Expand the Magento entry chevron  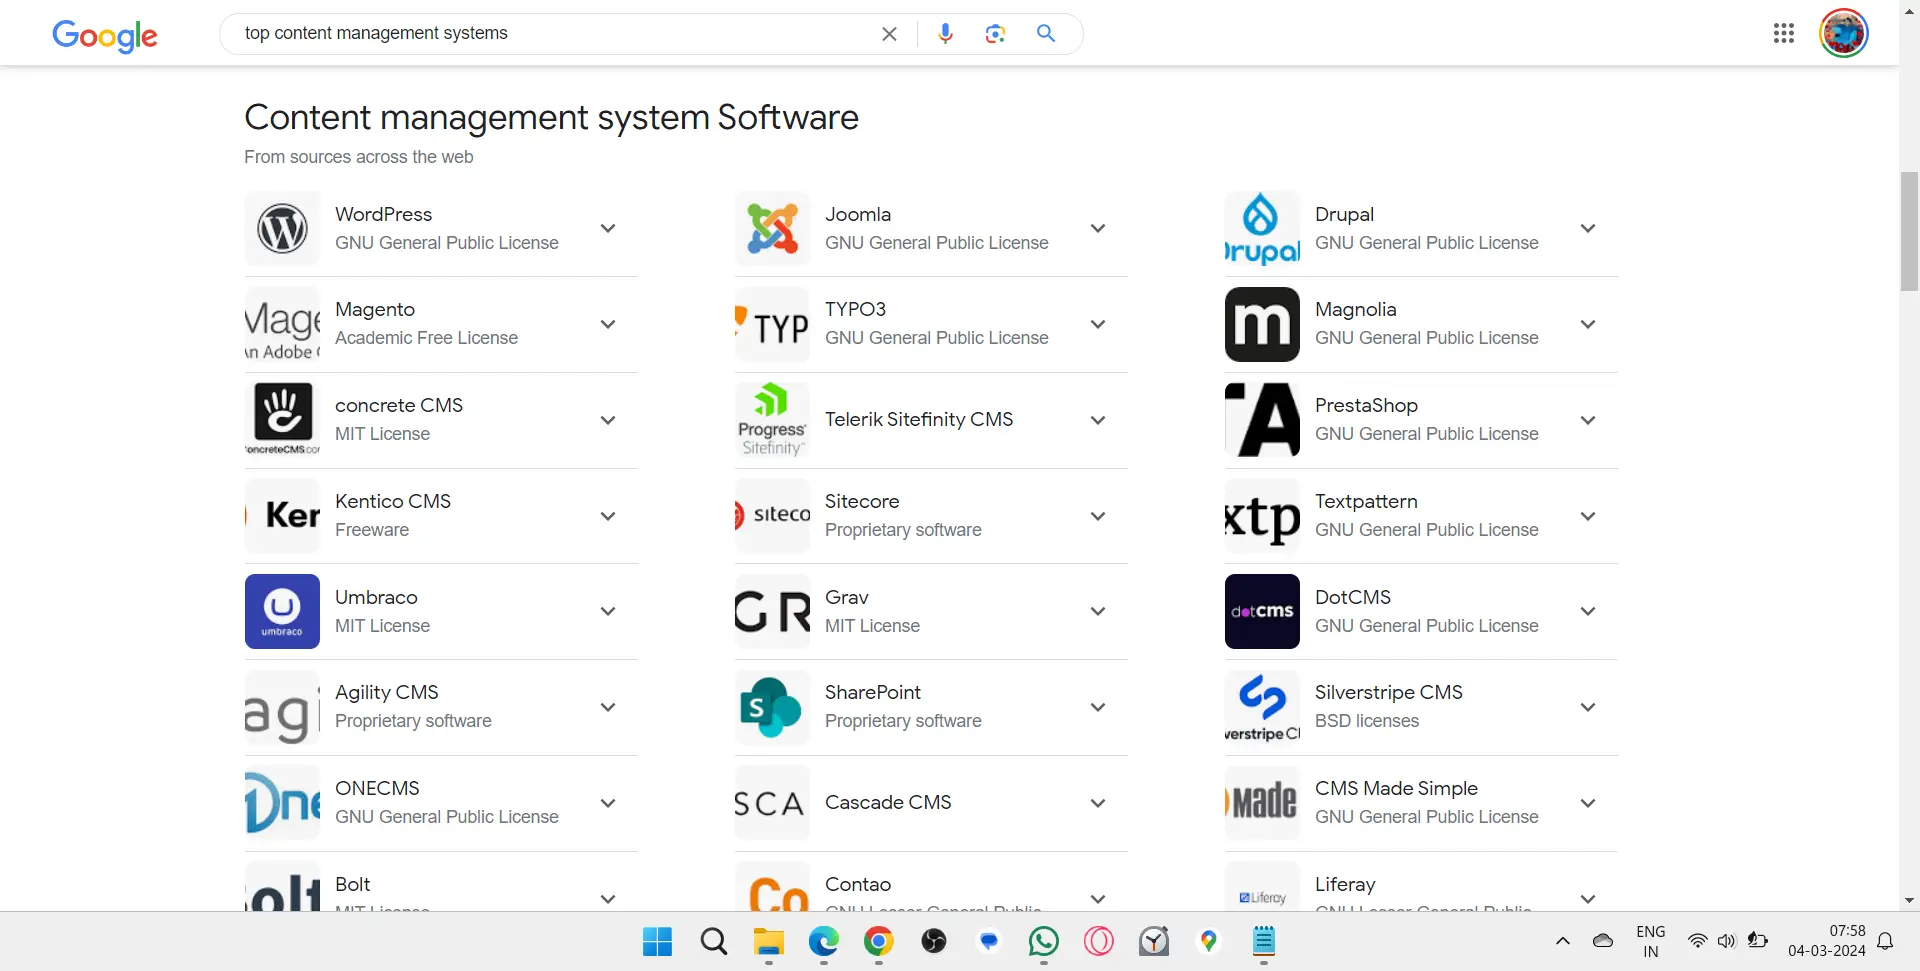(608, 324)
